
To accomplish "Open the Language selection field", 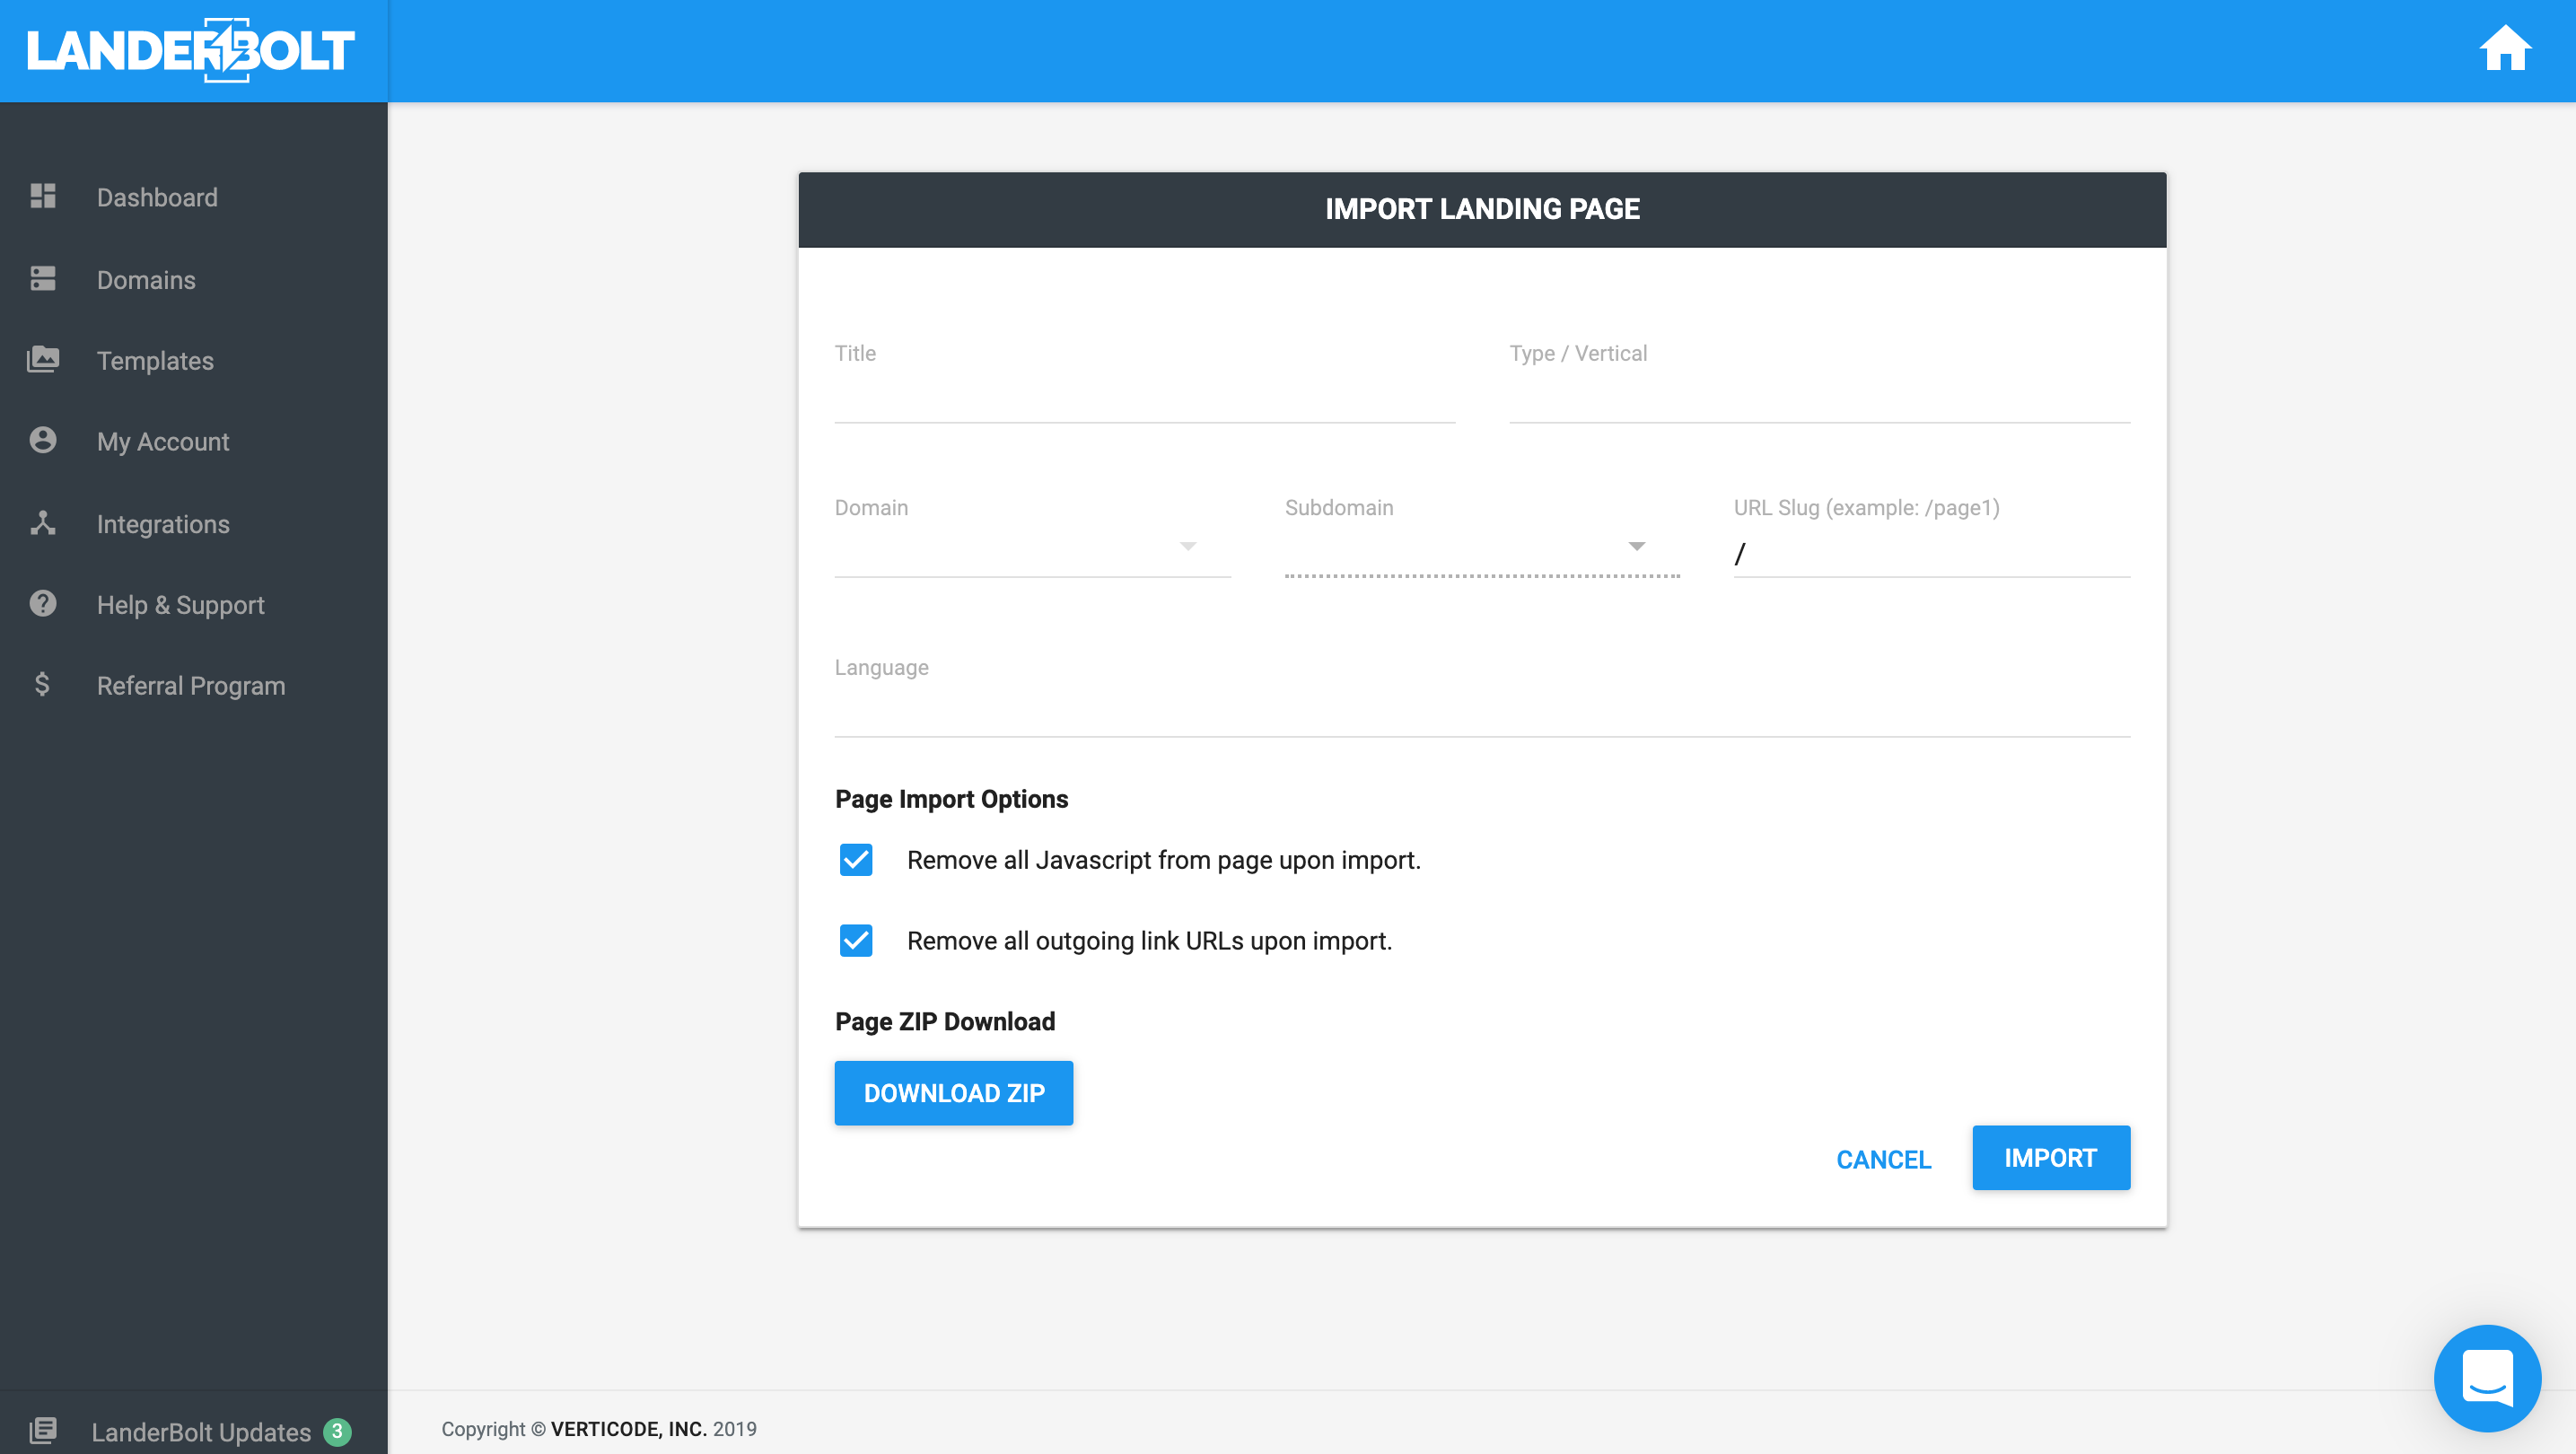I will pos(1481,708).
